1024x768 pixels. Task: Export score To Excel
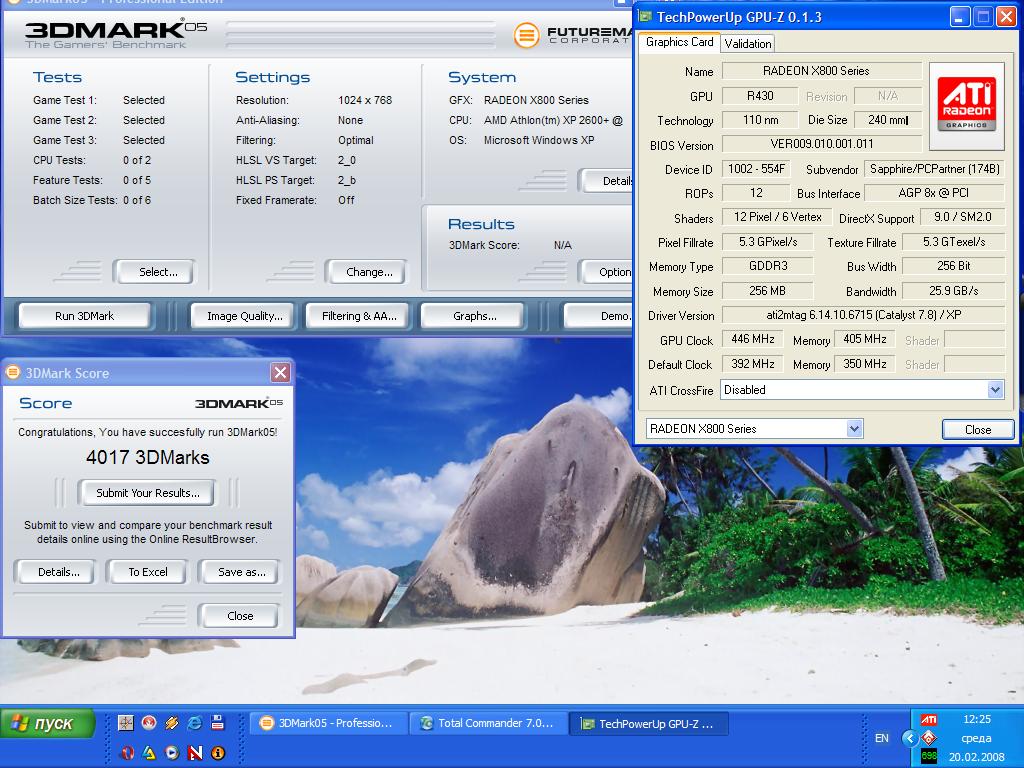pos(148,572)
